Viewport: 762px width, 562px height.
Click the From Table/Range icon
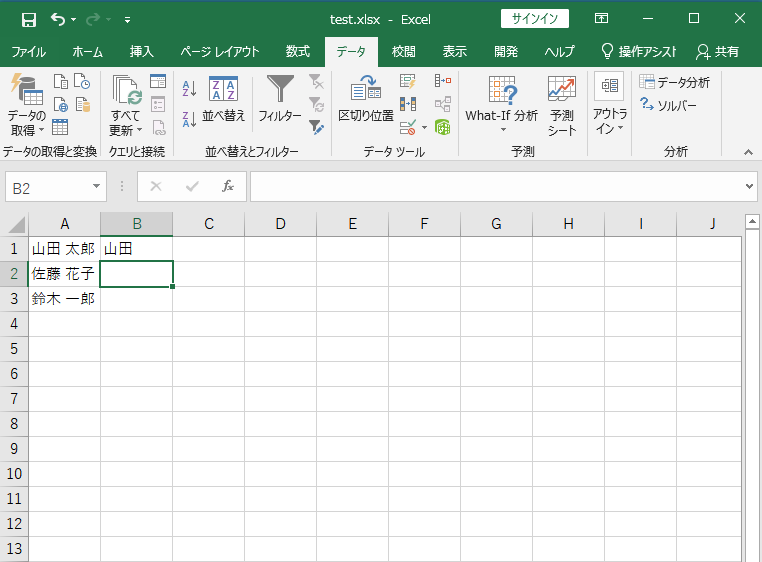click(x=60, y=127)
